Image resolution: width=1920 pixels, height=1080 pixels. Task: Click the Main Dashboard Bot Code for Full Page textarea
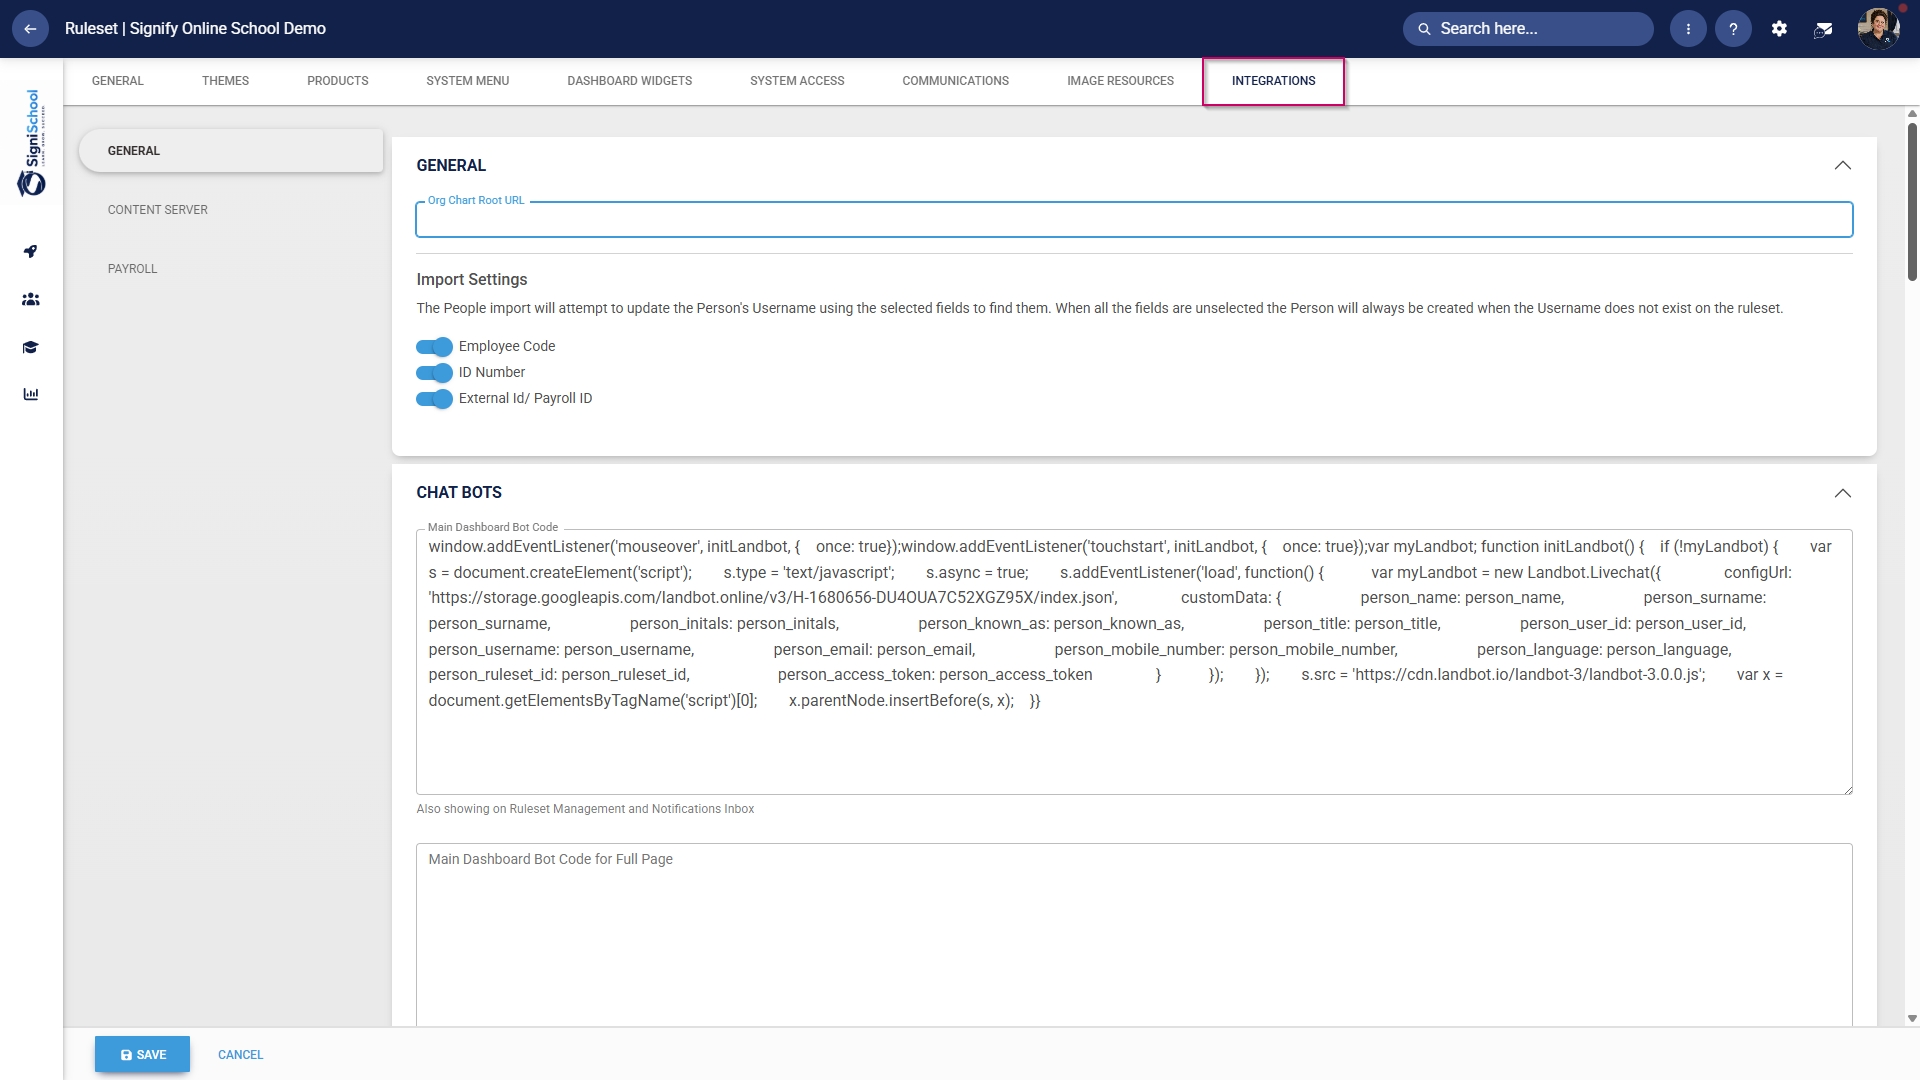point(1134,935)
